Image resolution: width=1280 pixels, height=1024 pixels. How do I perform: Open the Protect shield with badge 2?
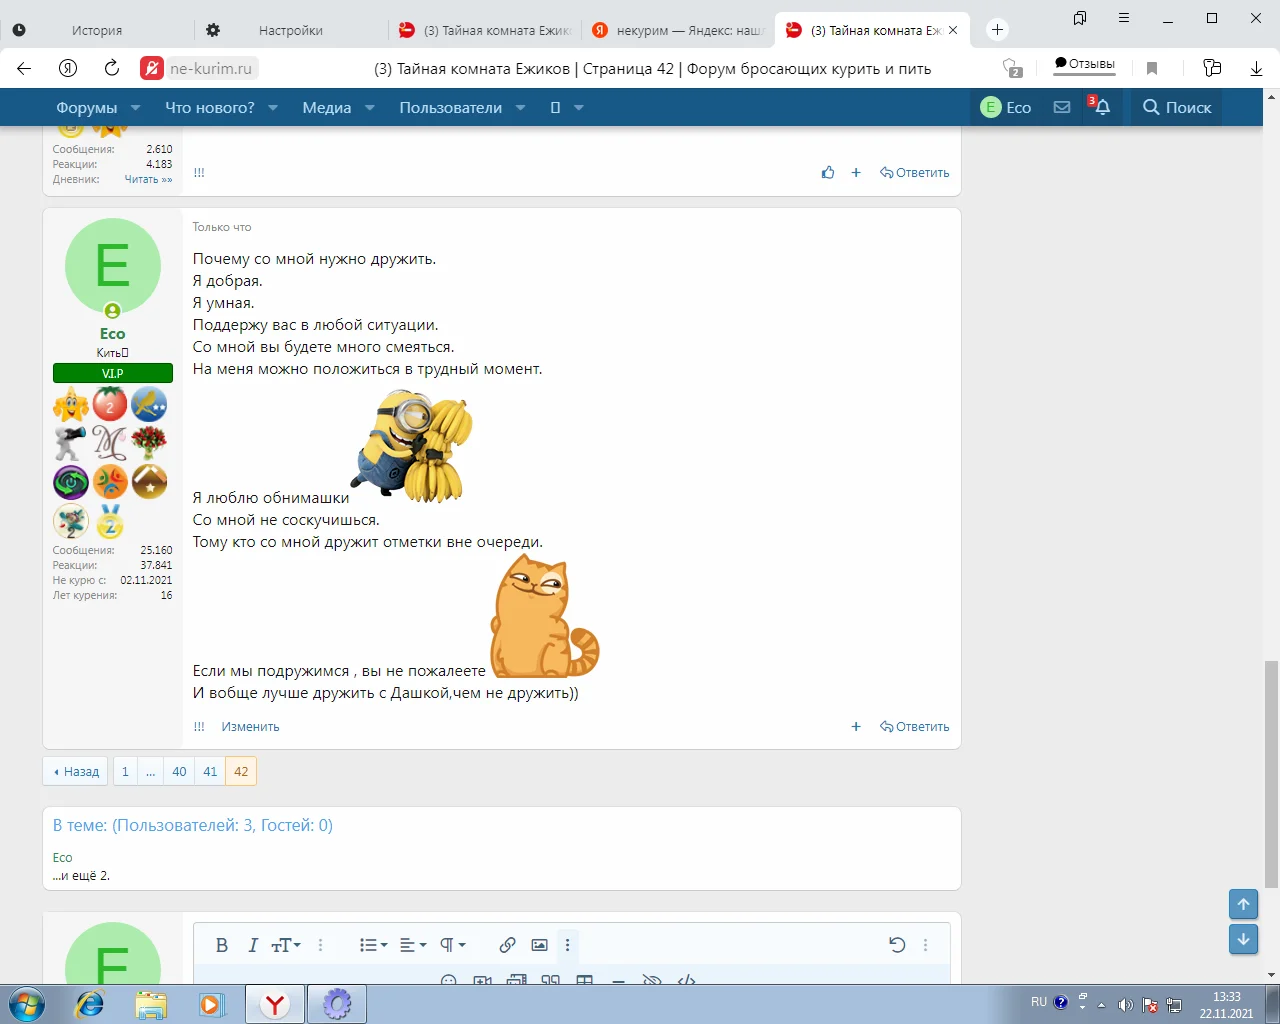click(1012, 68)
